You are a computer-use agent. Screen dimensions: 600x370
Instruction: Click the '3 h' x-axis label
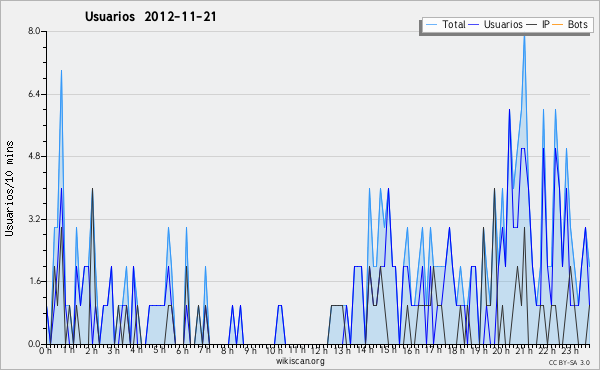(x=114, y=351)
